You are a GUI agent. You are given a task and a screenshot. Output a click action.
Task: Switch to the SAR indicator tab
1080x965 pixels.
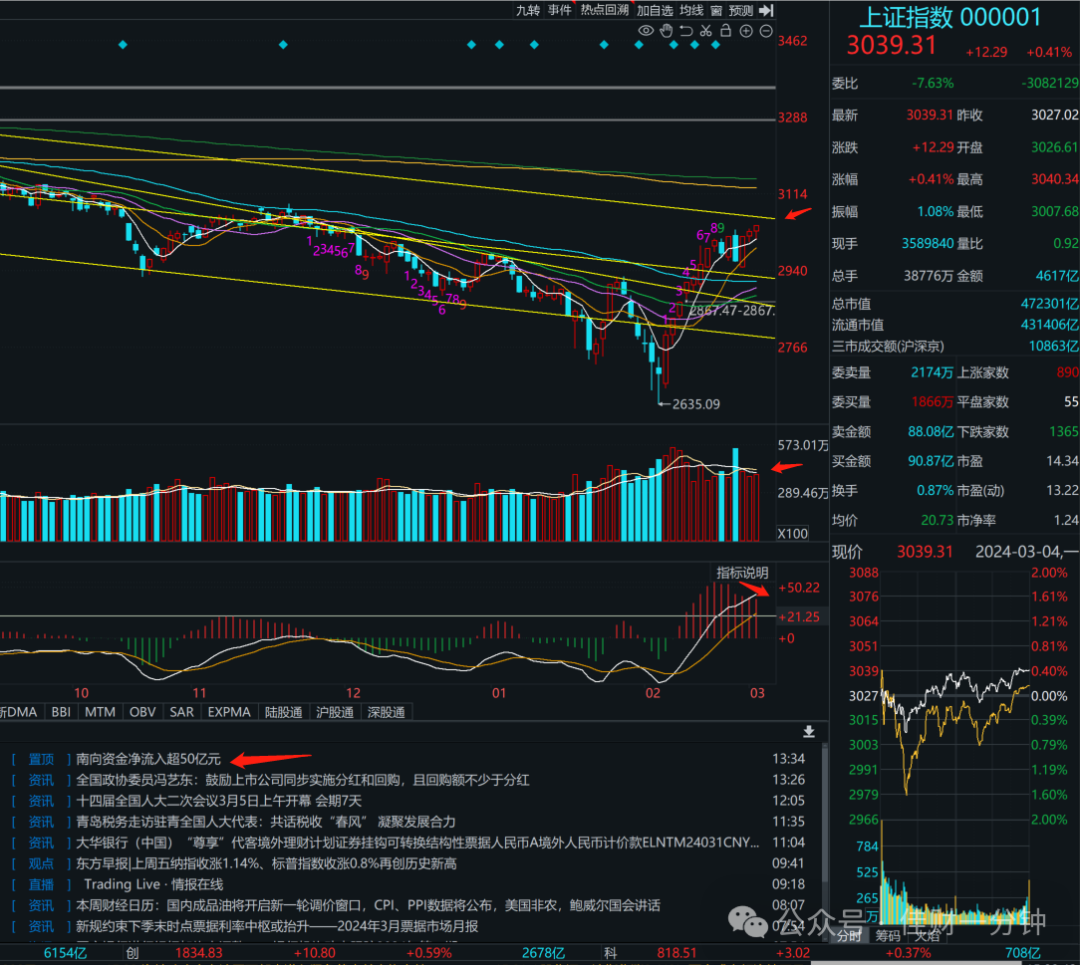[x=182, y=712]
